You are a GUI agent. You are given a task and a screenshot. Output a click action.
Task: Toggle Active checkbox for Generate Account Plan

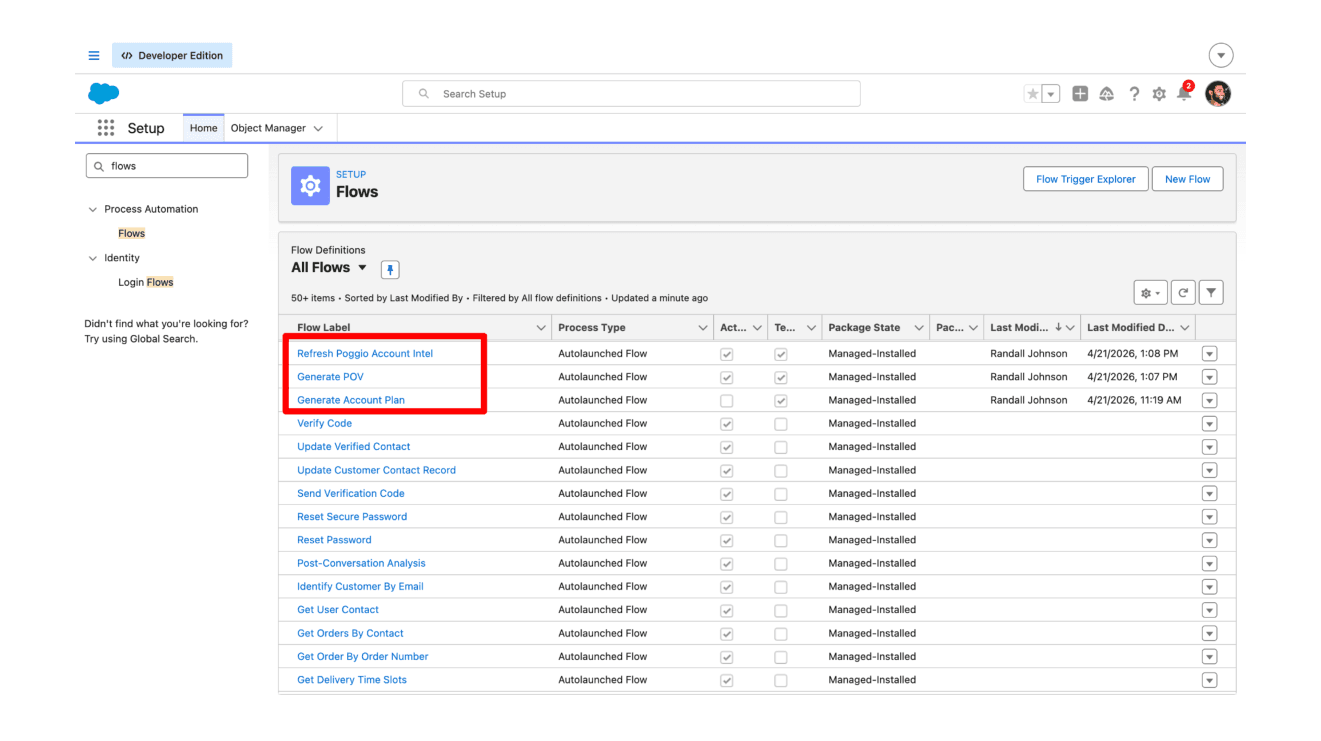pos(727,401)
